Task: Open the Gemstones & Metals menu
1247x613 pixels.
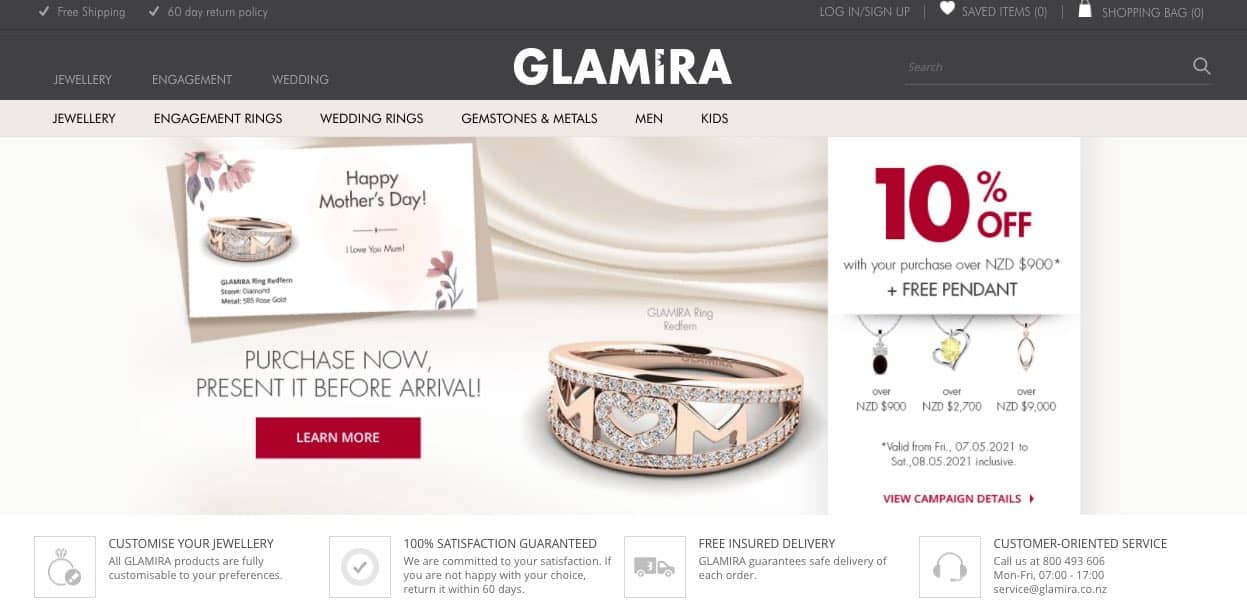Action: 529,118
